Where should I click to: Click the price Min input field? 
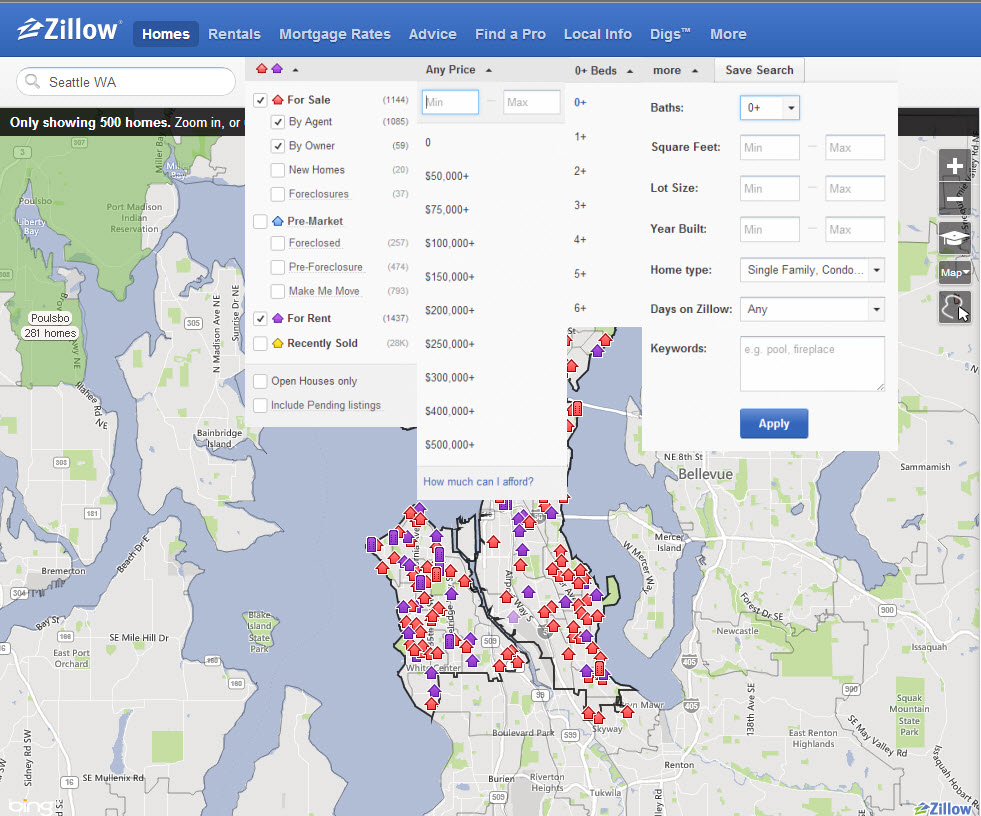[450, 102]
